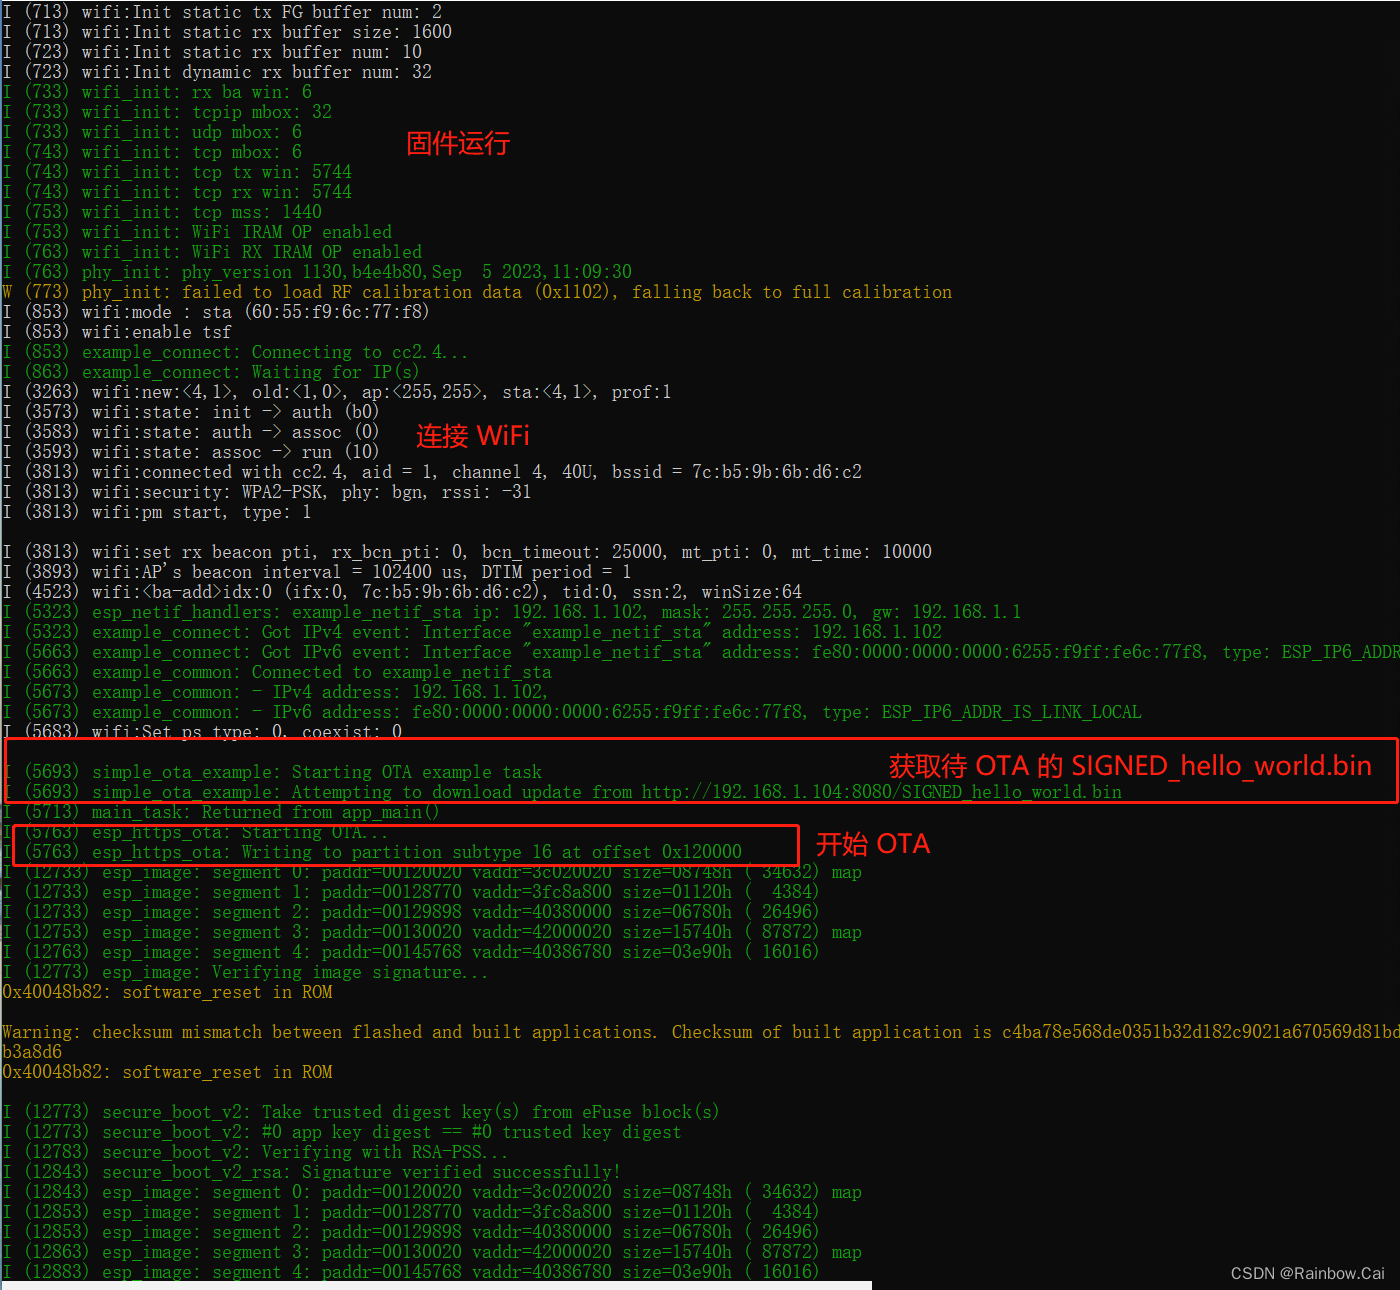1400x1290 pixels.
Task: Click the line 'wifi:Init static rx buffer size: 1600'
Action: coord(227,32)
